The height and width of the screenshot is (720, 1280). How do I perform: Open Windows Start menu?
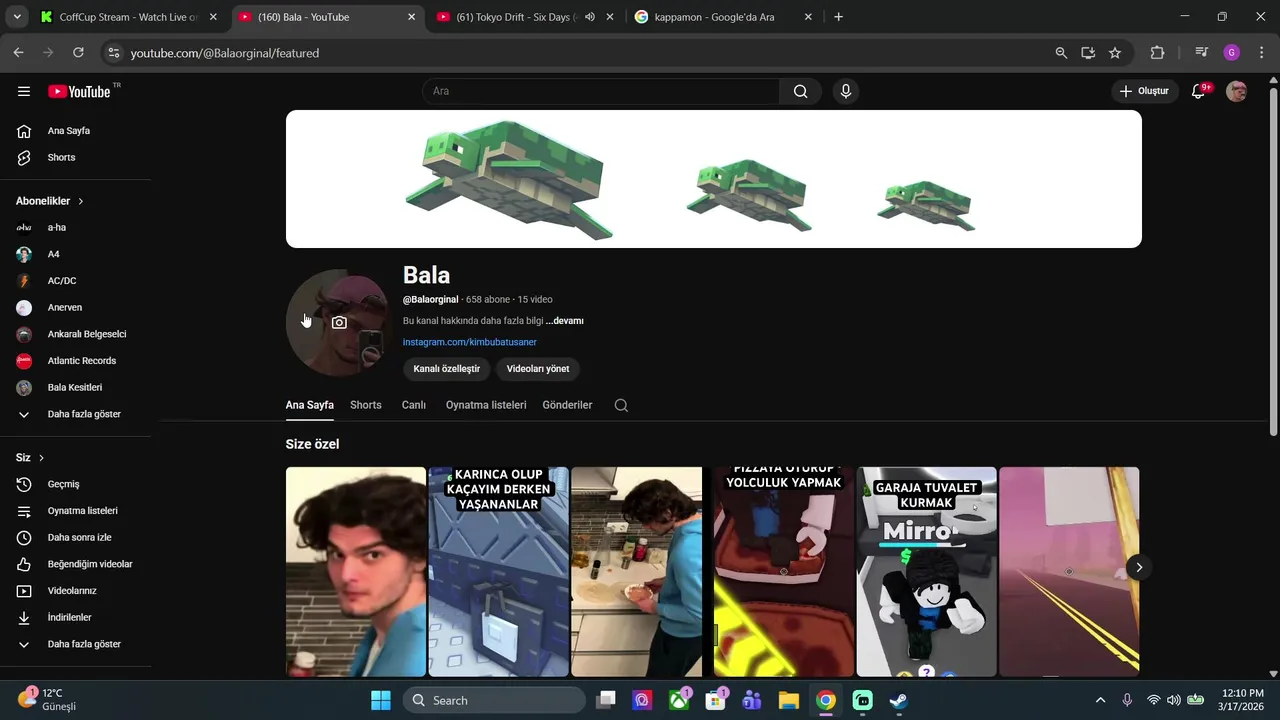pyautogui.click(x=381, y=700)
